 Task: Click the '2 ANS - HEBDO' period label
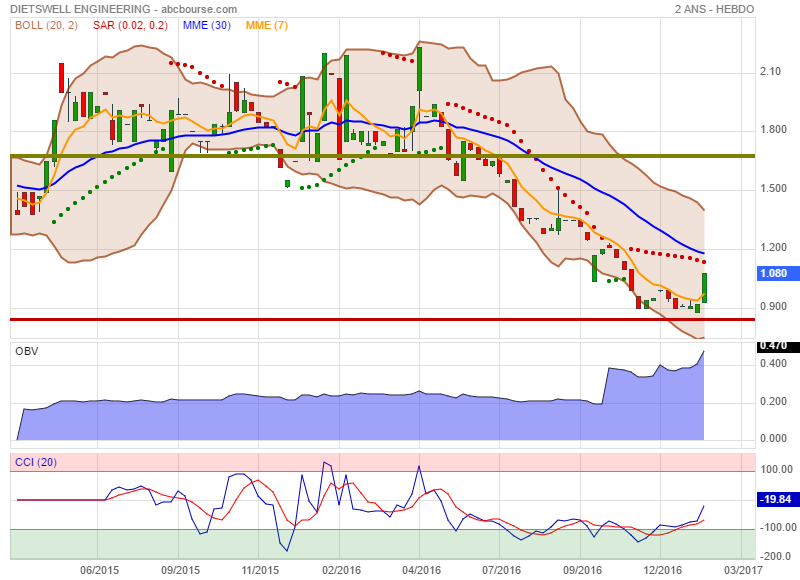[x=714, y=9]
